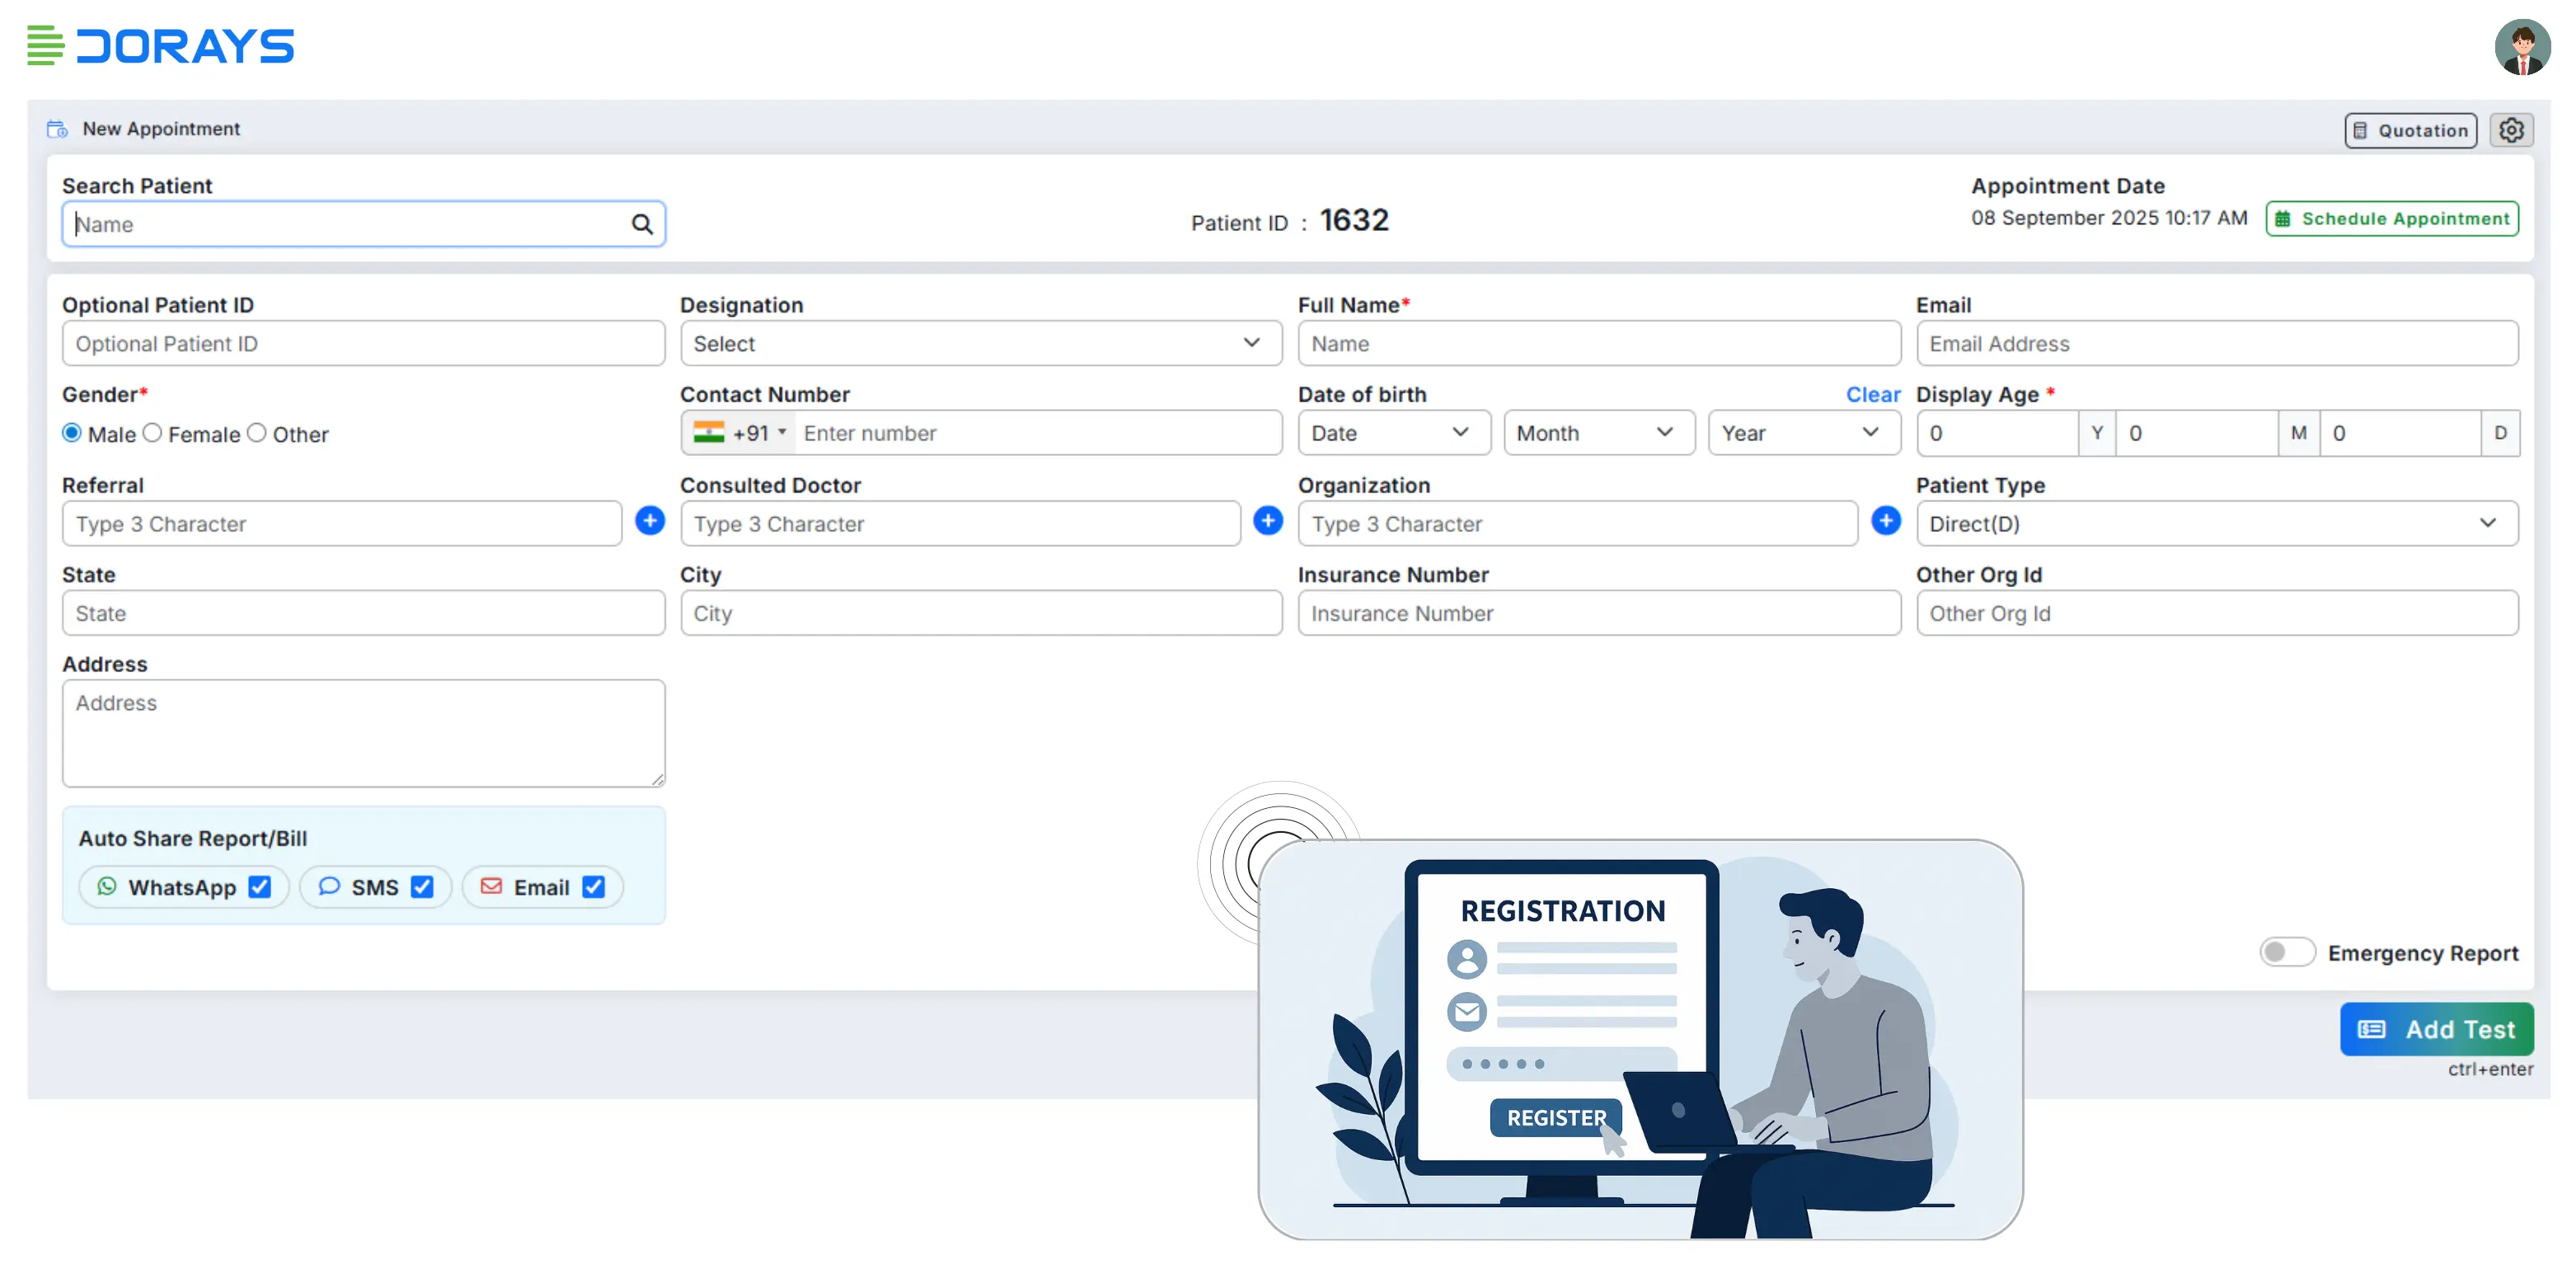Image resolution: width=2576 pixels, height=1288 pixels.
Task: Uncheck the SMS auto share checkbox
Action: 422,887
